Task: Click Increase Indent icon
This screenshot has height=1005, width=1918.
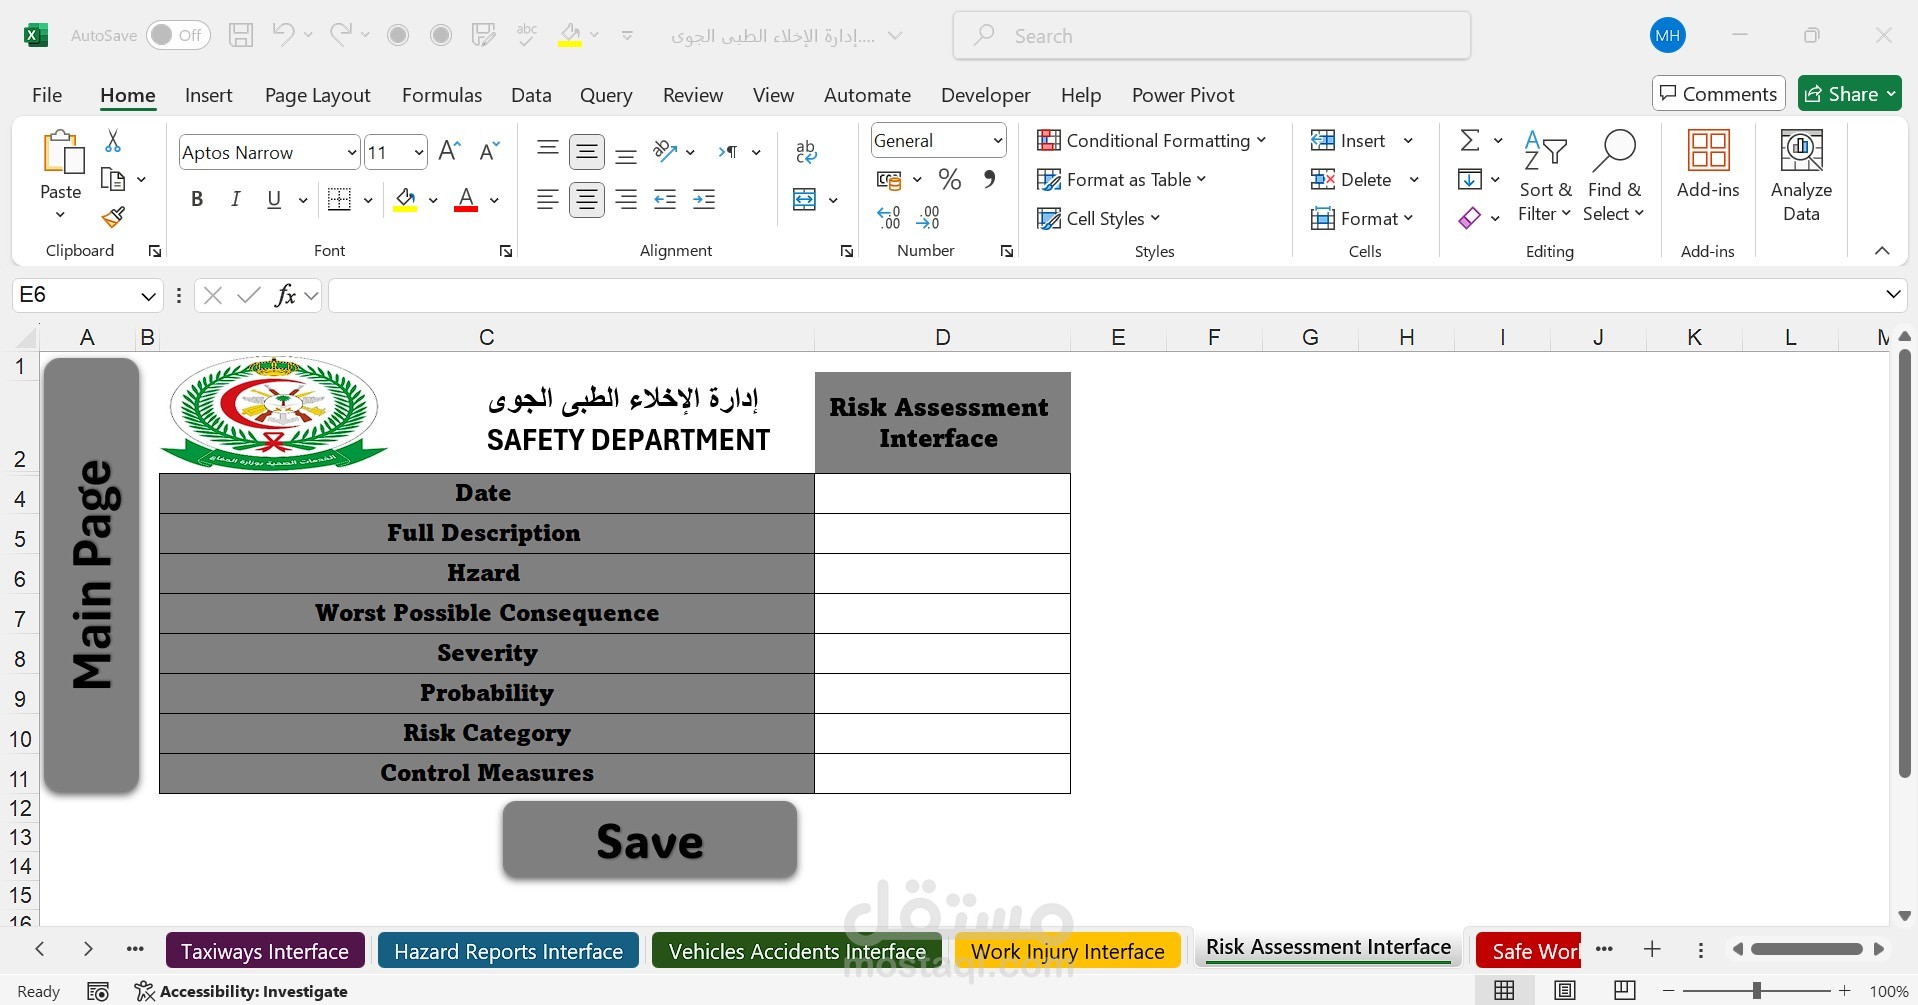Action: click(x=704, y=200)
